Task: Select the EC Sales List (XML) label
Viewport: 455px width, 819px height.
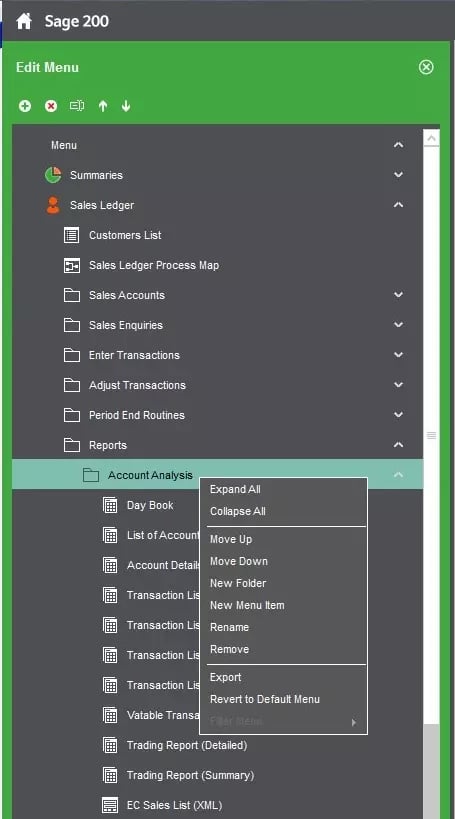Action: (x=174, y=805)
